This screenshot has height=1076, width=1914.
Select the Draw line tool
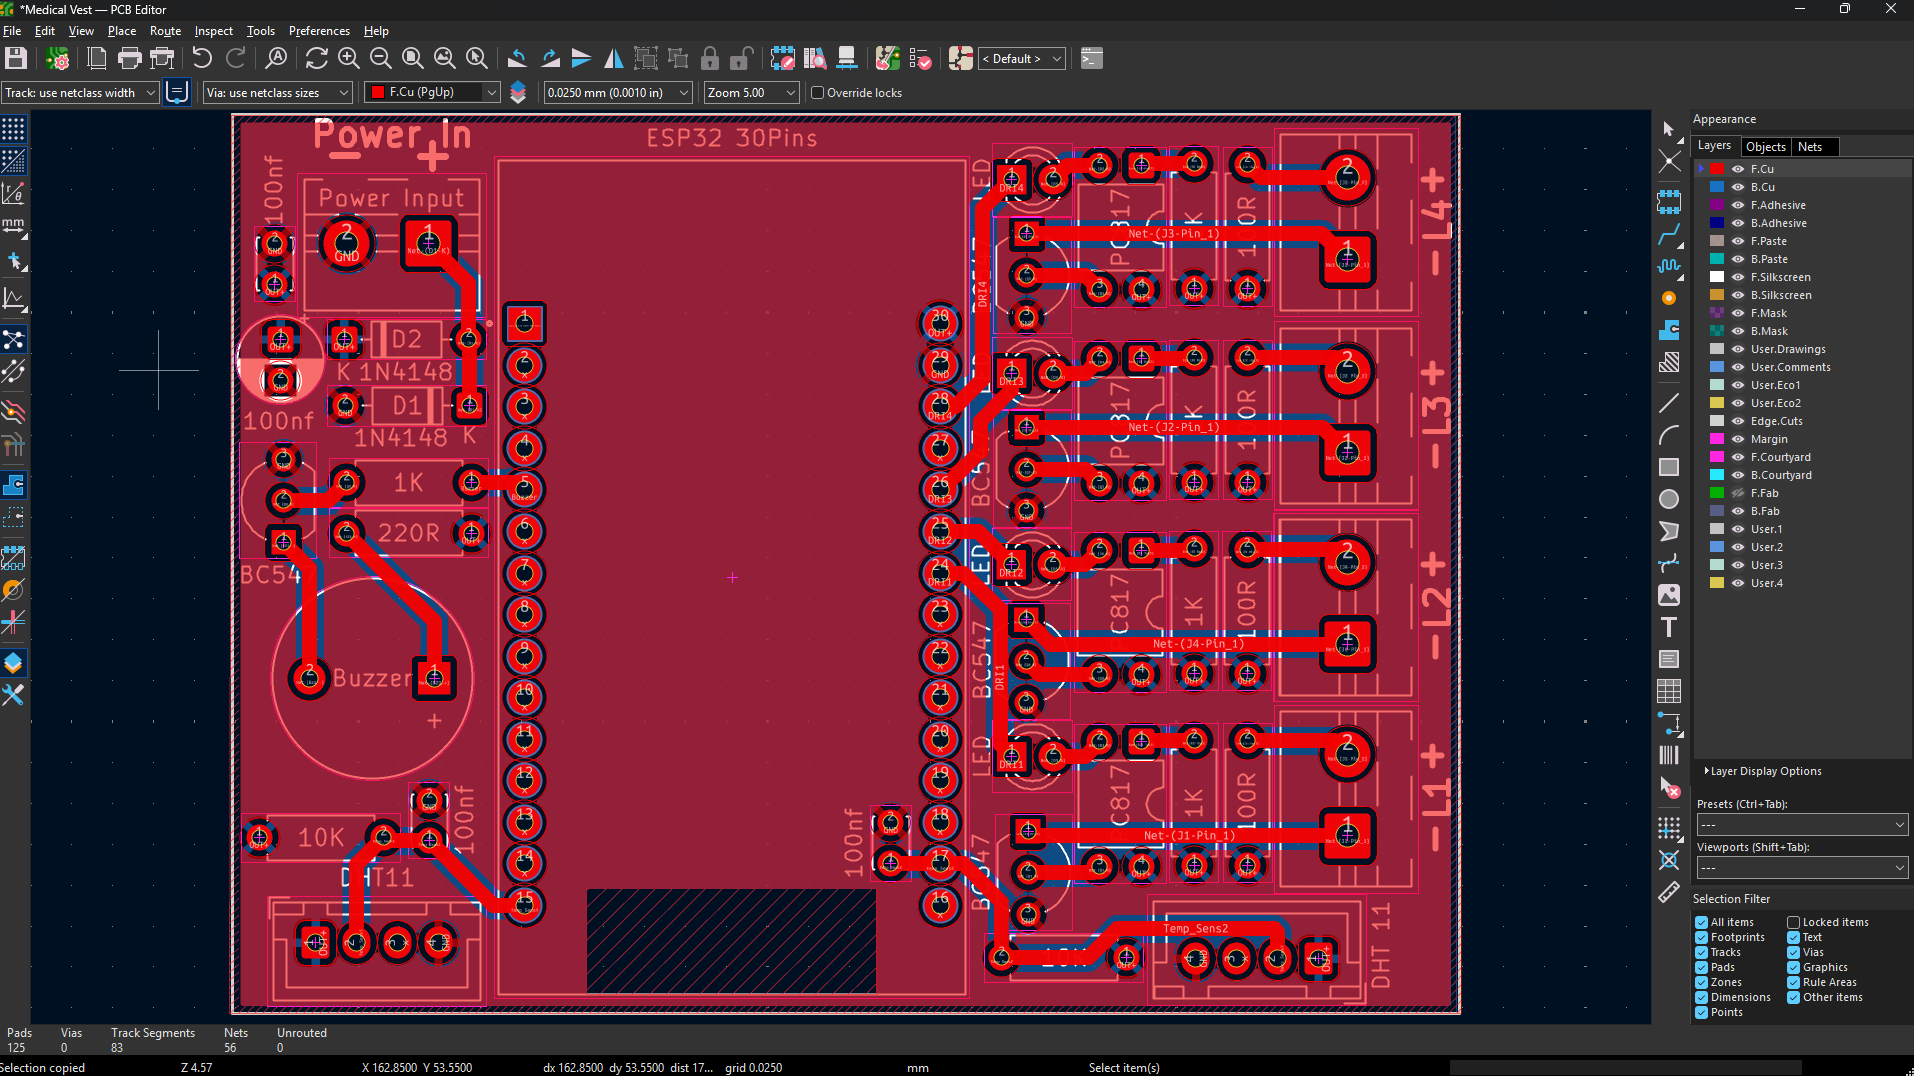(1668, 403)
